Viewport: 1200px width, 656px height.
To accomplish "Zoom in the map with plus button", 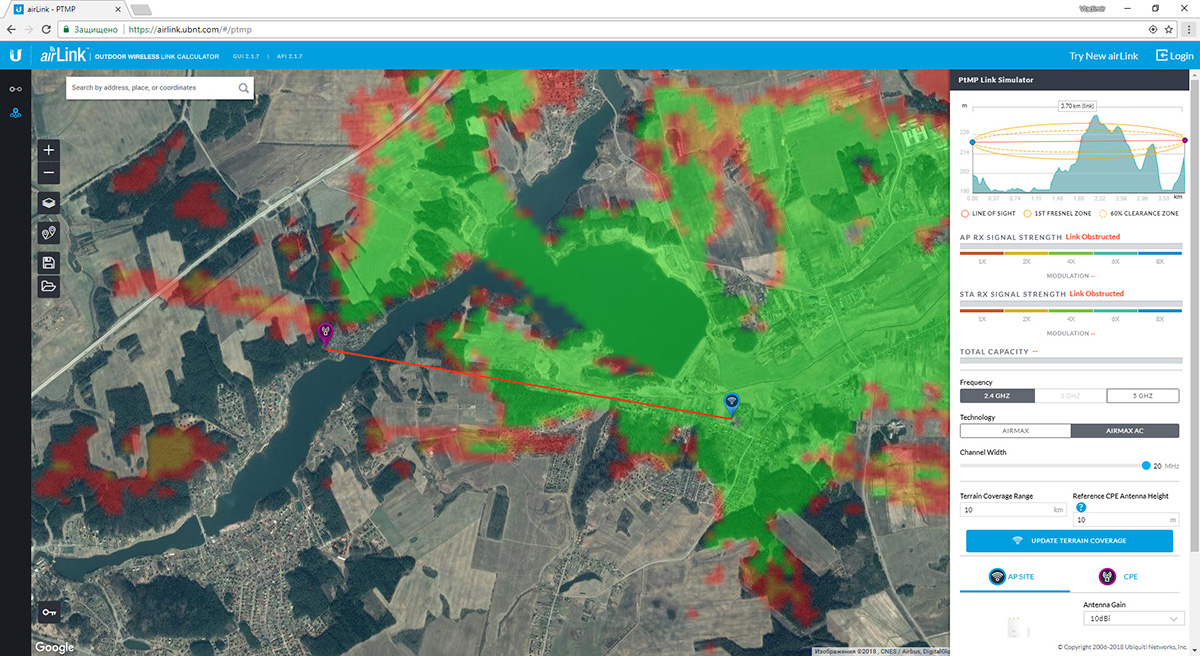I will 50,150.
